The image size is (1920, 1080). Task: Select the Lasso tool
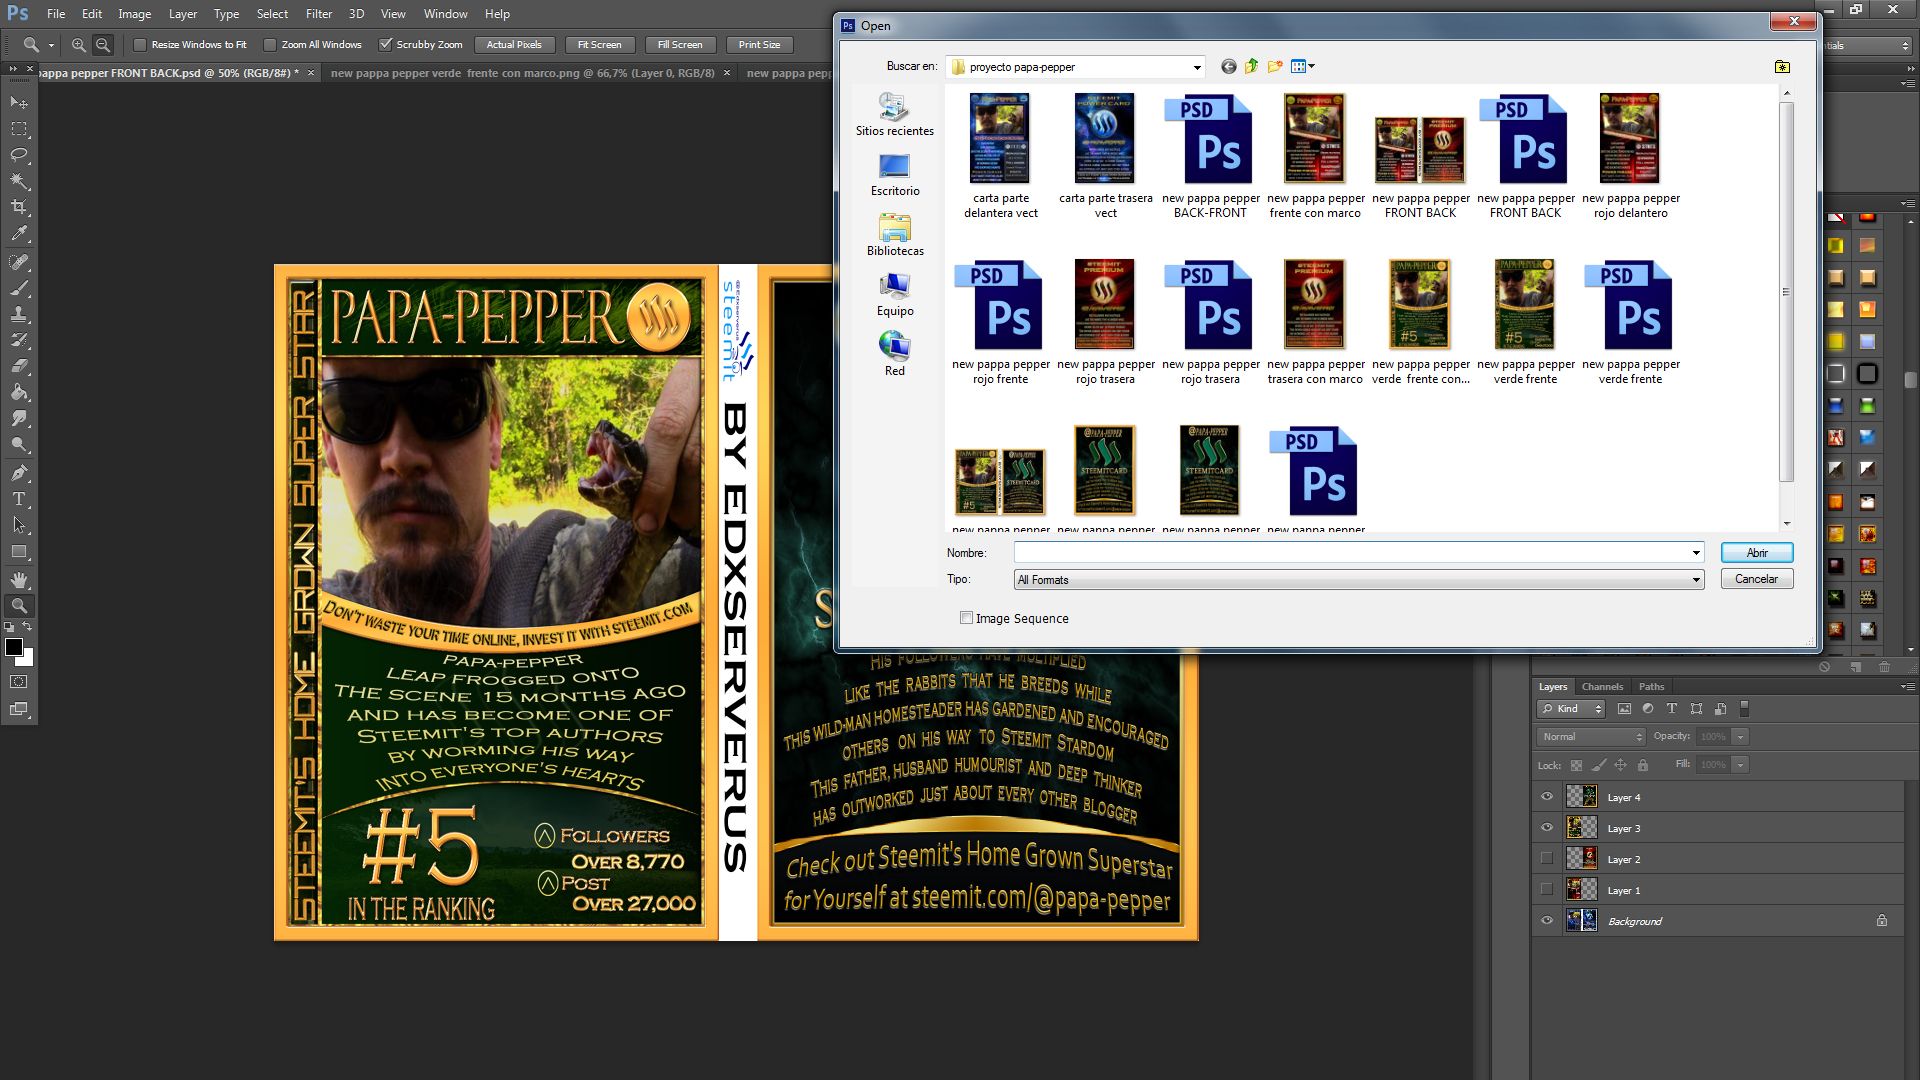pos(19,155)
